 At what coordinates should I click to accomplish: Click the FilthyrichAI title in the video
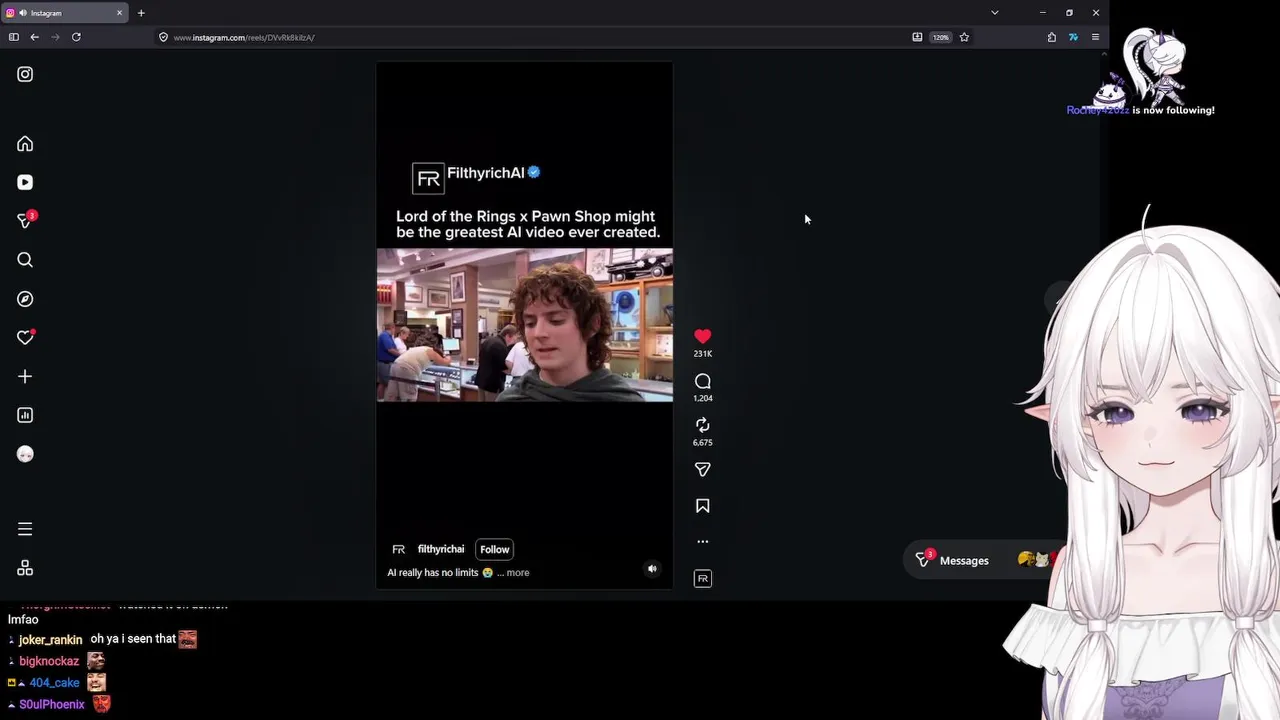pos(486,173)
